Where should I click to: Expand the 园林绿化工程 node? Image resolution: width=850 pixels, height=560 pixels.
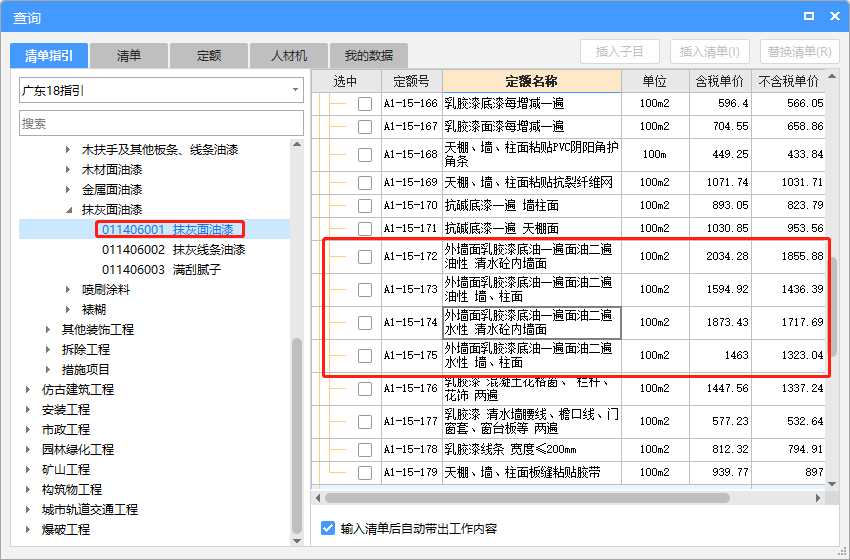pyautogui.click(x=28, y=449)
